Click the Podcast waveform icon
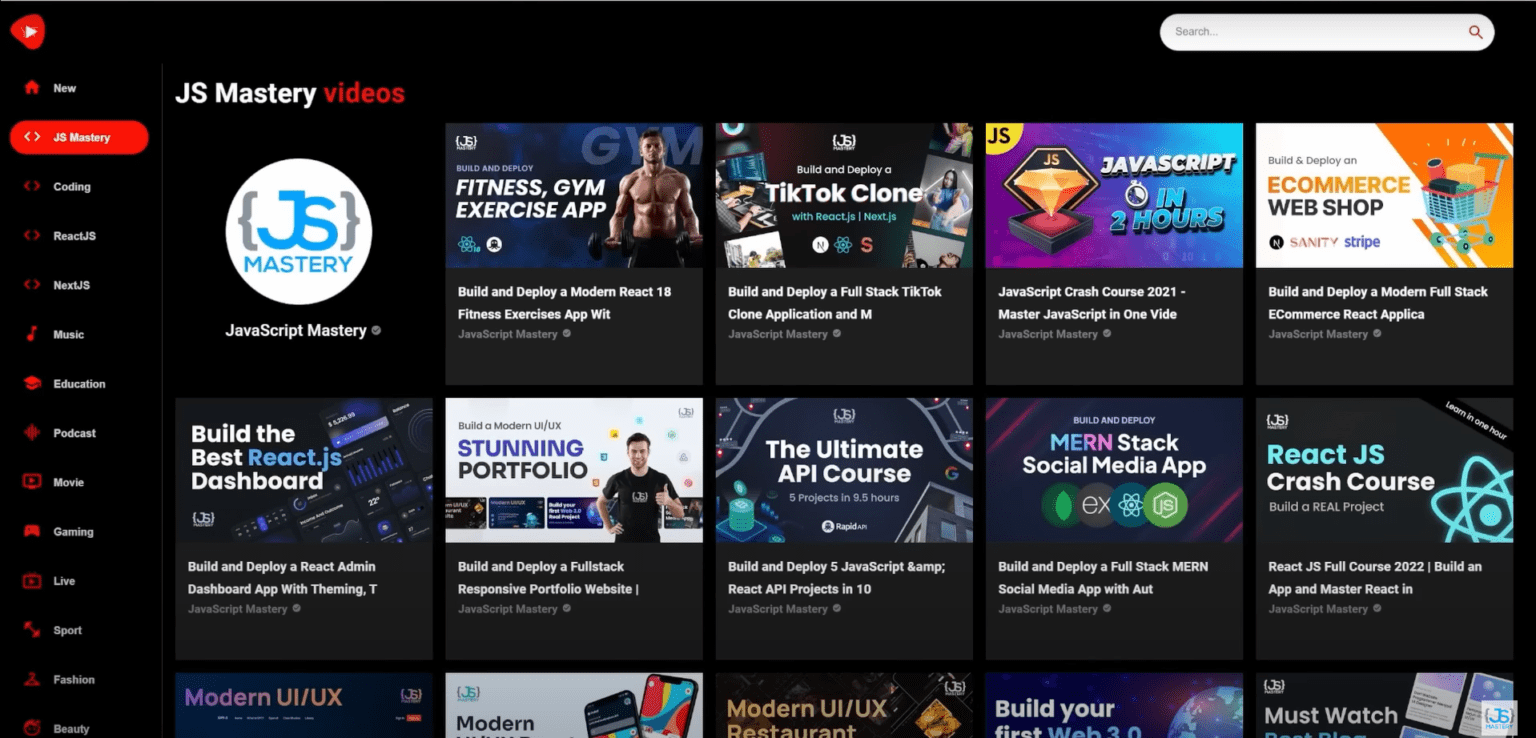 [x=32, y=433]
